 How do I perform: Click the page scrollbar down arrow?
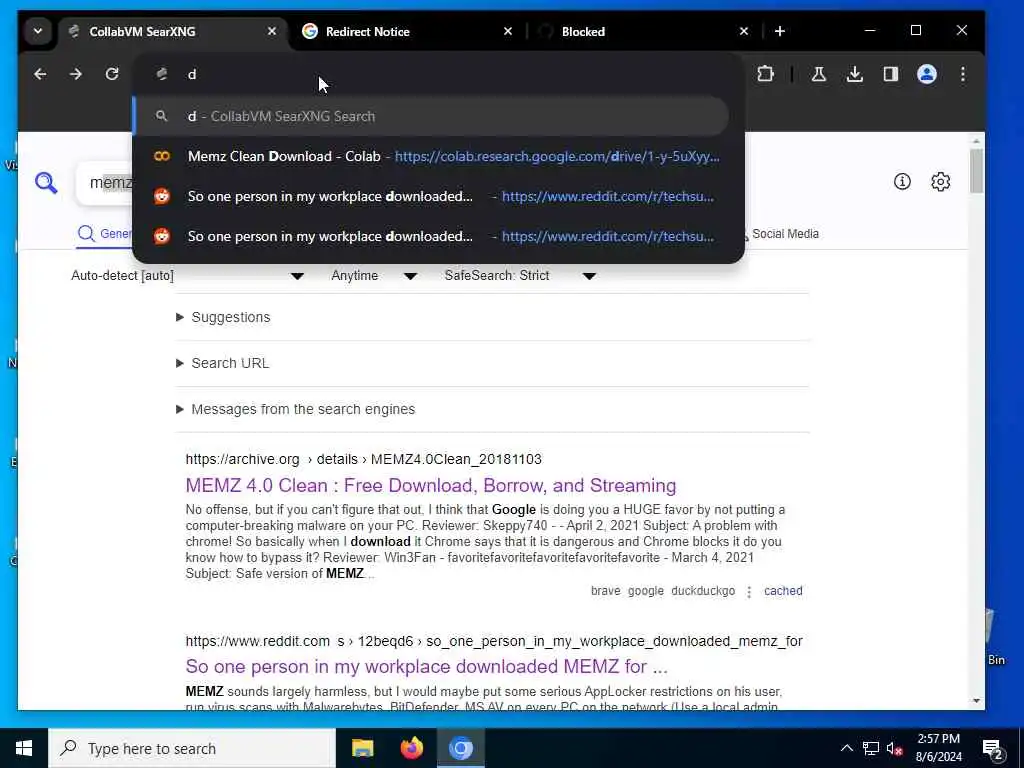coord(976,701)
